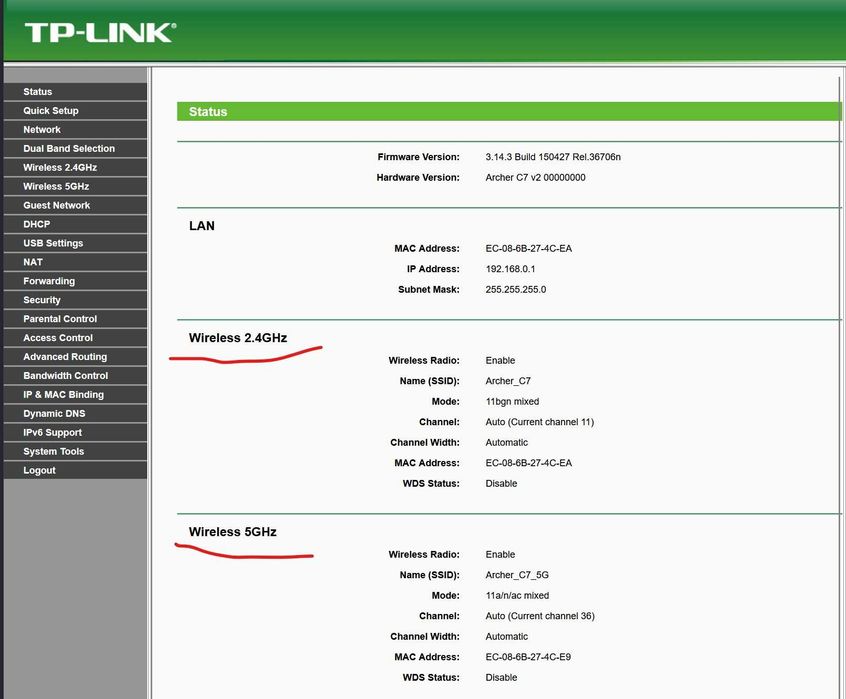Go to Wireless 2.4GHz sidebar menu

click(x=75, y=167)
